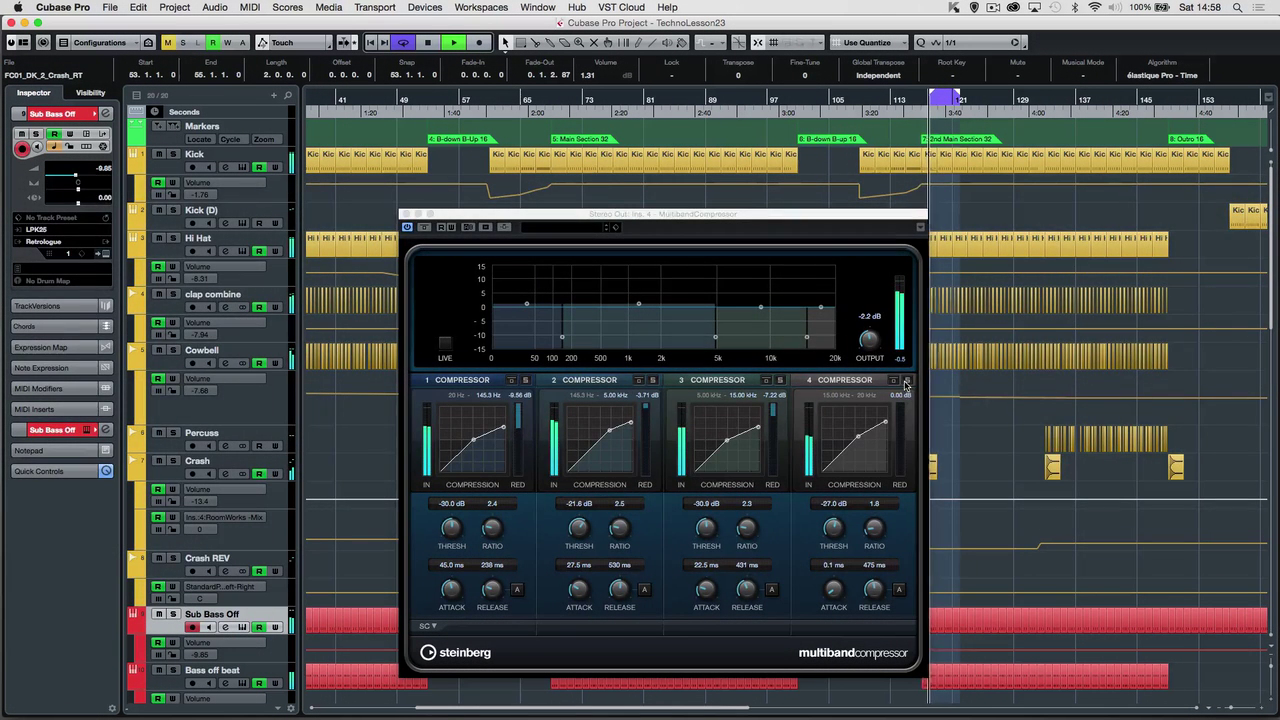Toggle the Cycle loop button in transport
Viewport: 1280px width, 720px height.
click(x=403, y=43)
